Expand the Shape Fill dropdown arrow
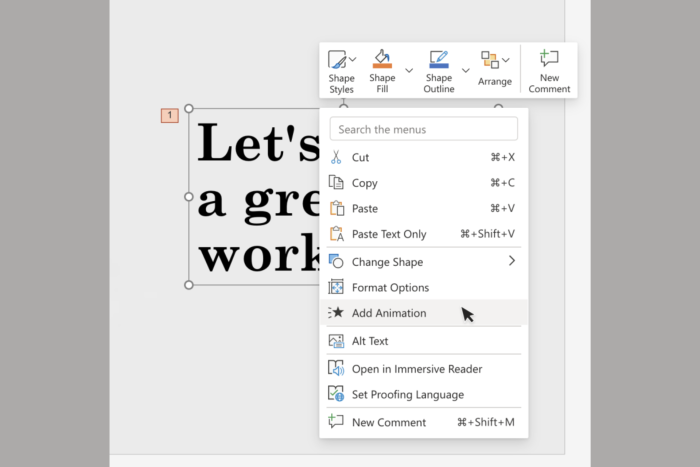This screenshot has width=700, height=467. (409, 71)
